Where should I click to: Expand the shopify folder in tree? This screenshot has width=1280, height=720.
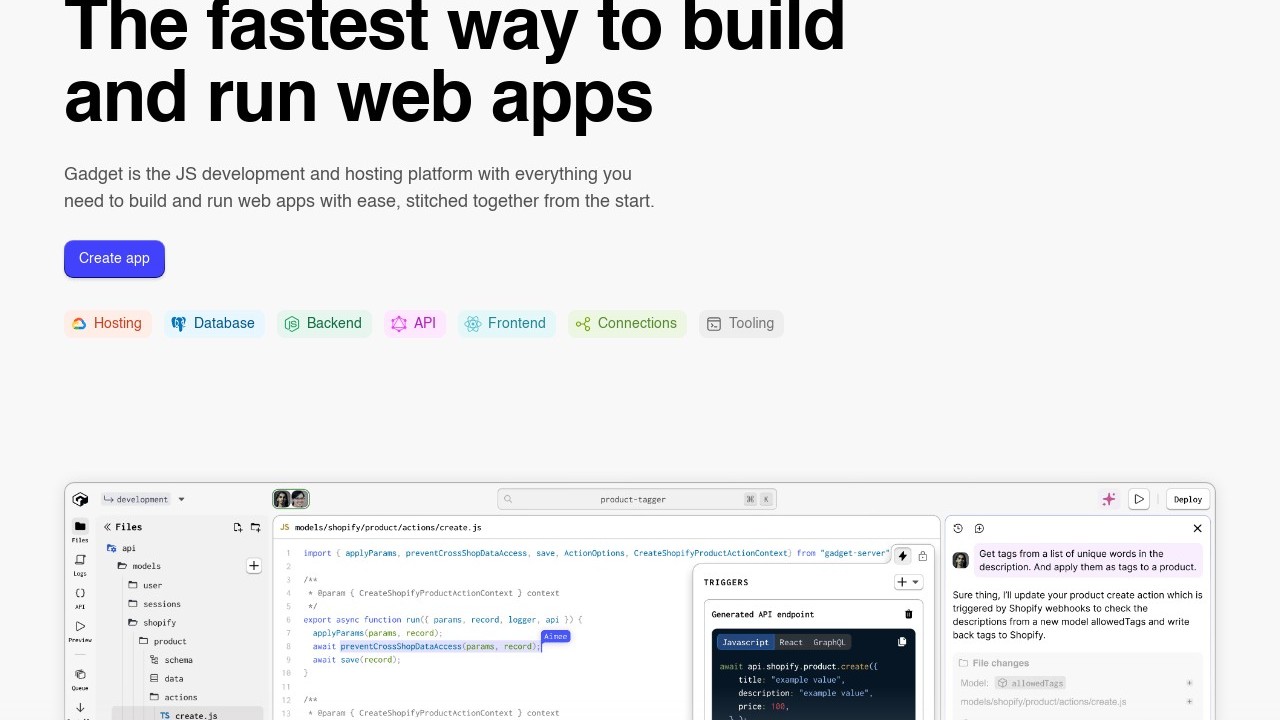click(x=159, y=622)
